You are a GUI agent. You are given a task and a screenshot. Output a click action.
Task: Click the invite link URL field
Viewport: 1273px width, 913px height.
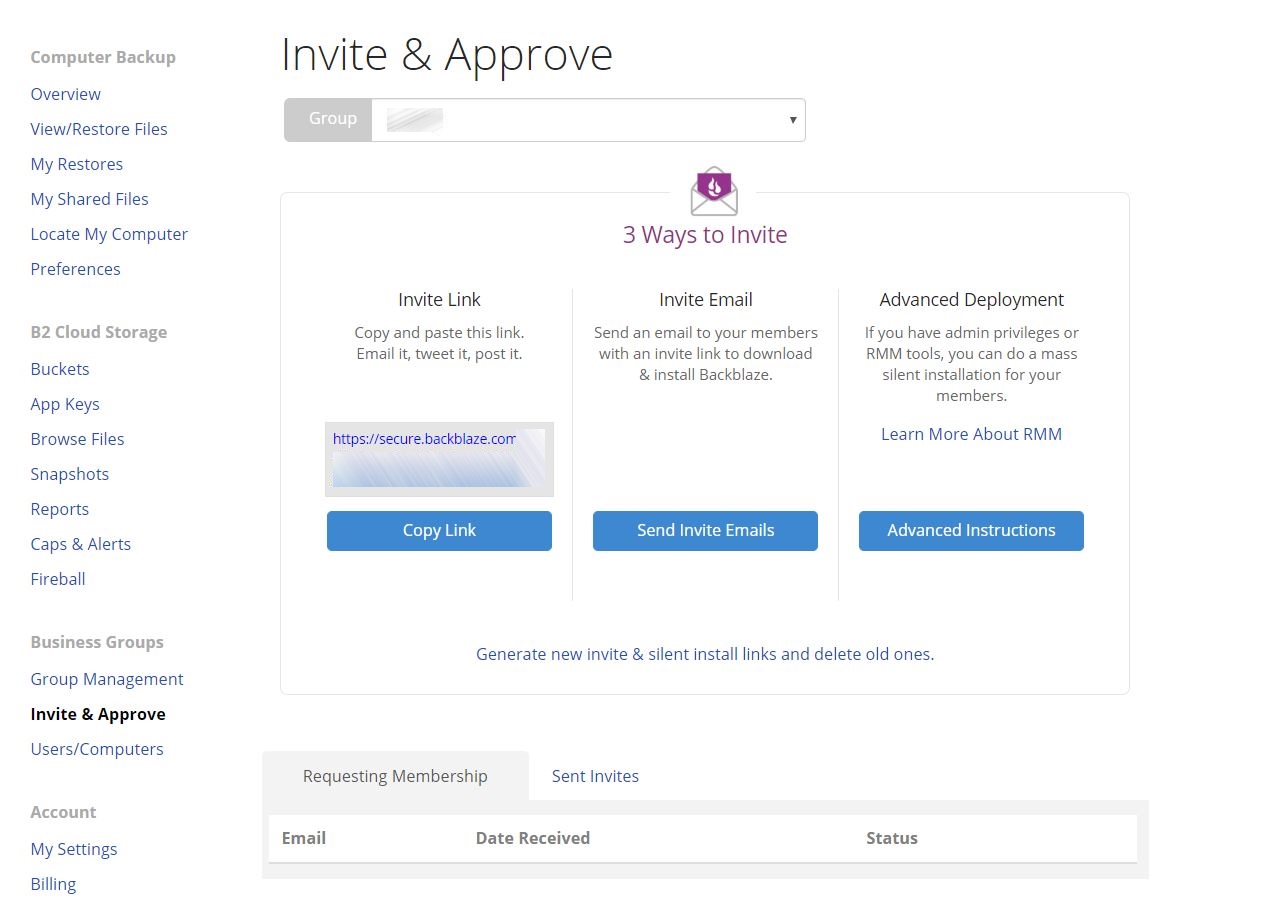pyautogui.click(x=439, y=459)
